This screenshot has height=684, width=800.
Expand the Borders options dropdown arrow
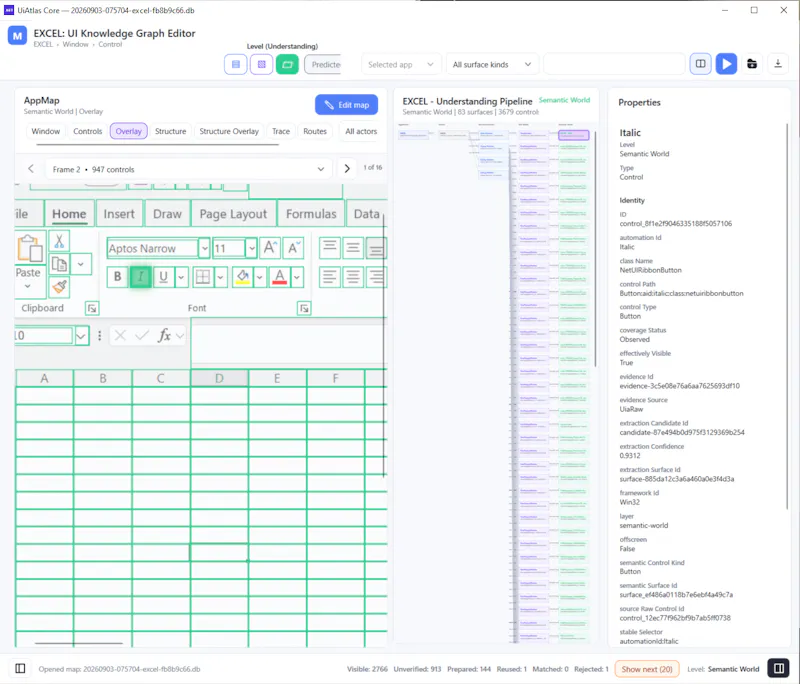pyautogui.click(x=220, y=277)
